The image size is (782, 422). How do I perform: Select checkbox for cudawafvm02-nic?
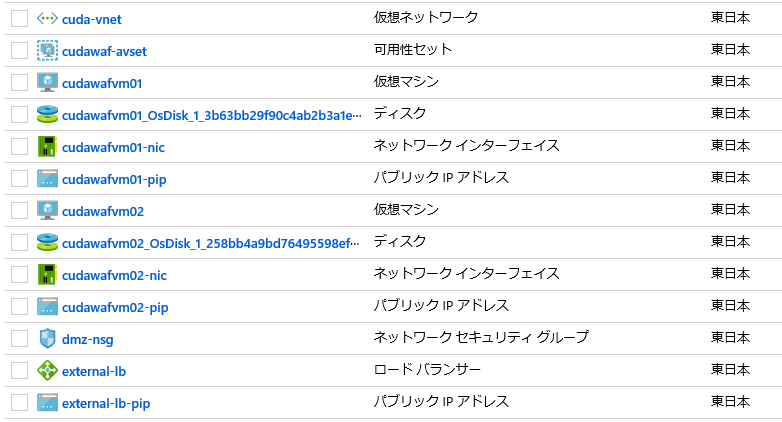click(19, 274)
